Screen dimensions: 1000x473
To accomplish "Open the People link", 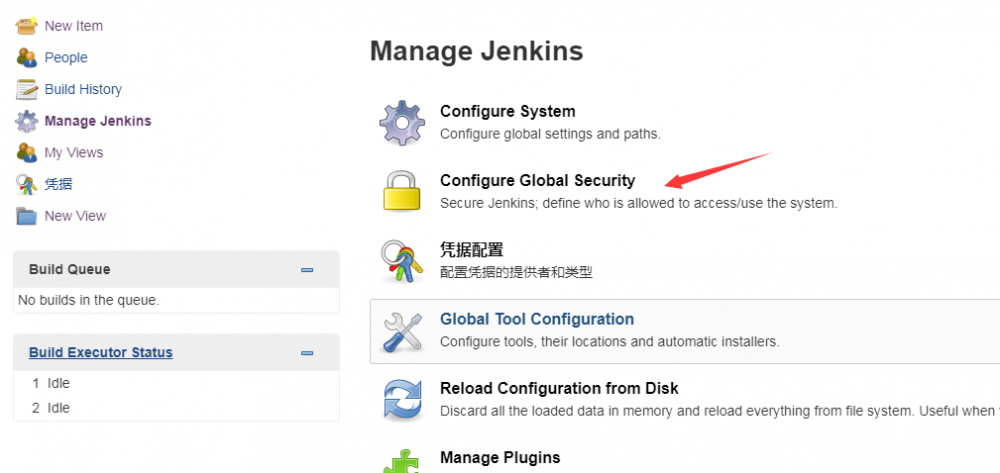I will point(66,57).
